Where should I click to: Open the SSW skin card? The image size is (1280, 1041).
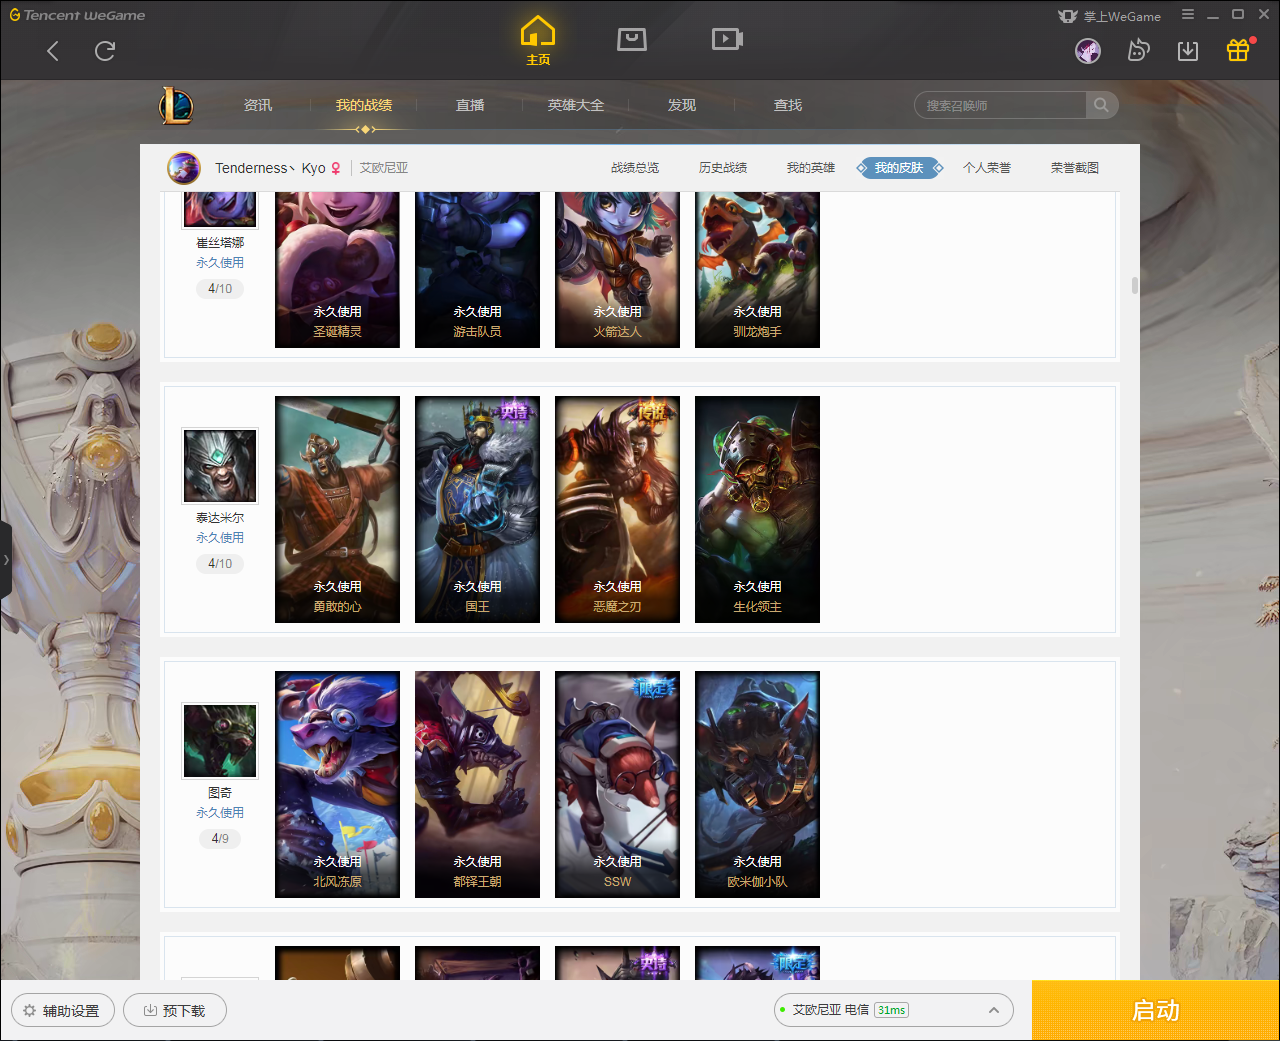click(617, 785)
